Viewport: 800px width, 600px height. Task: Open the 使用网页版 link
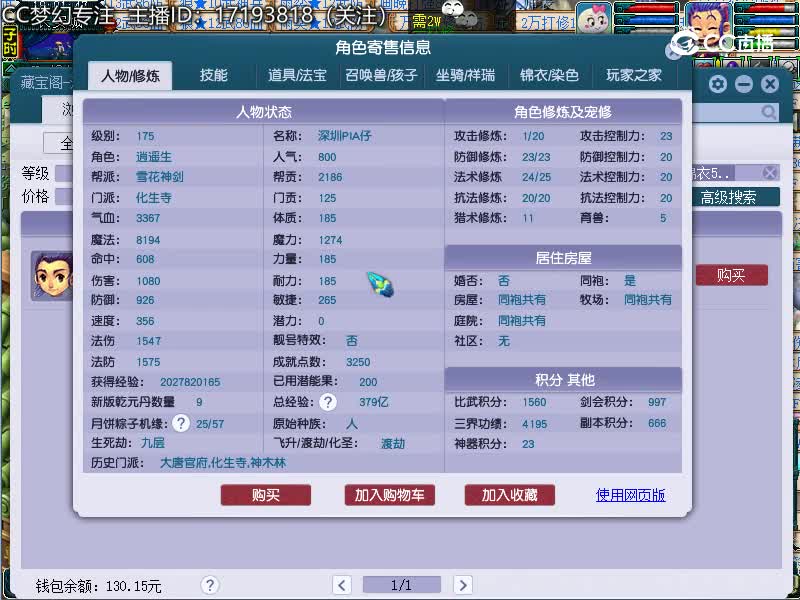pyautogui.click(x=631, y=495)
